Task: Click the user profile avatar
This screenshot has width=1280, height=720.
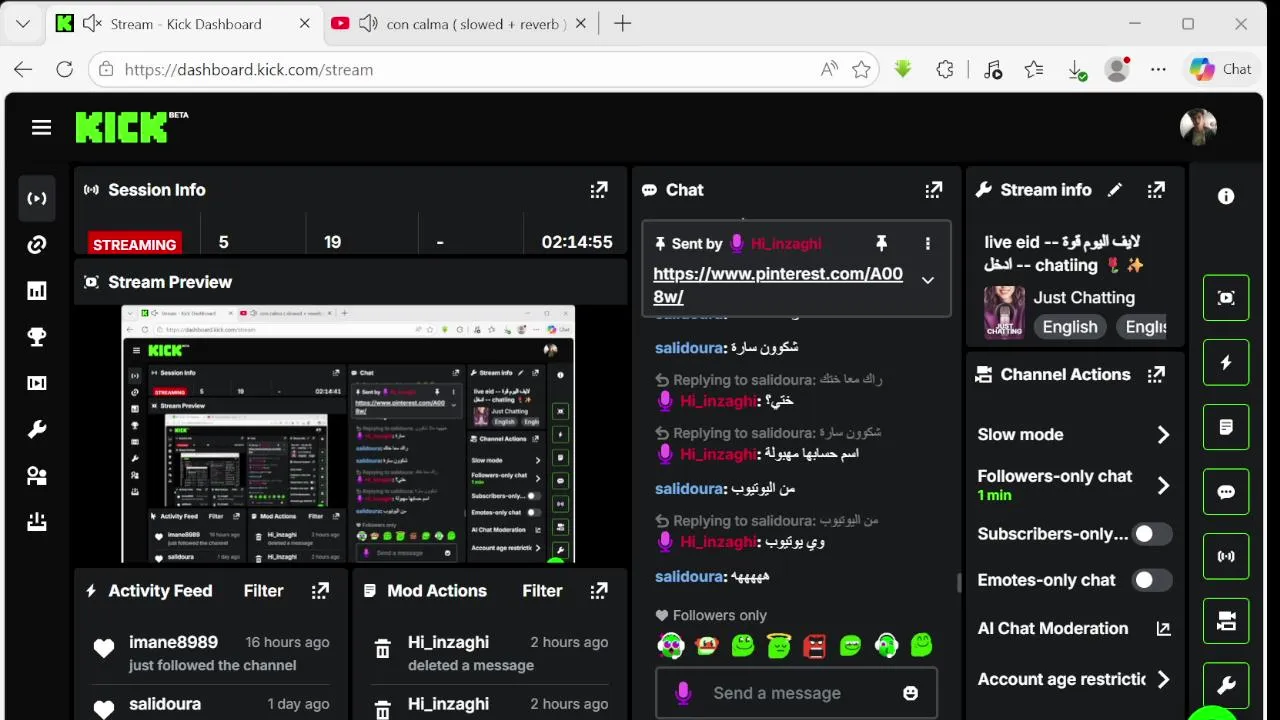Action: click(x=1198, y=127)
